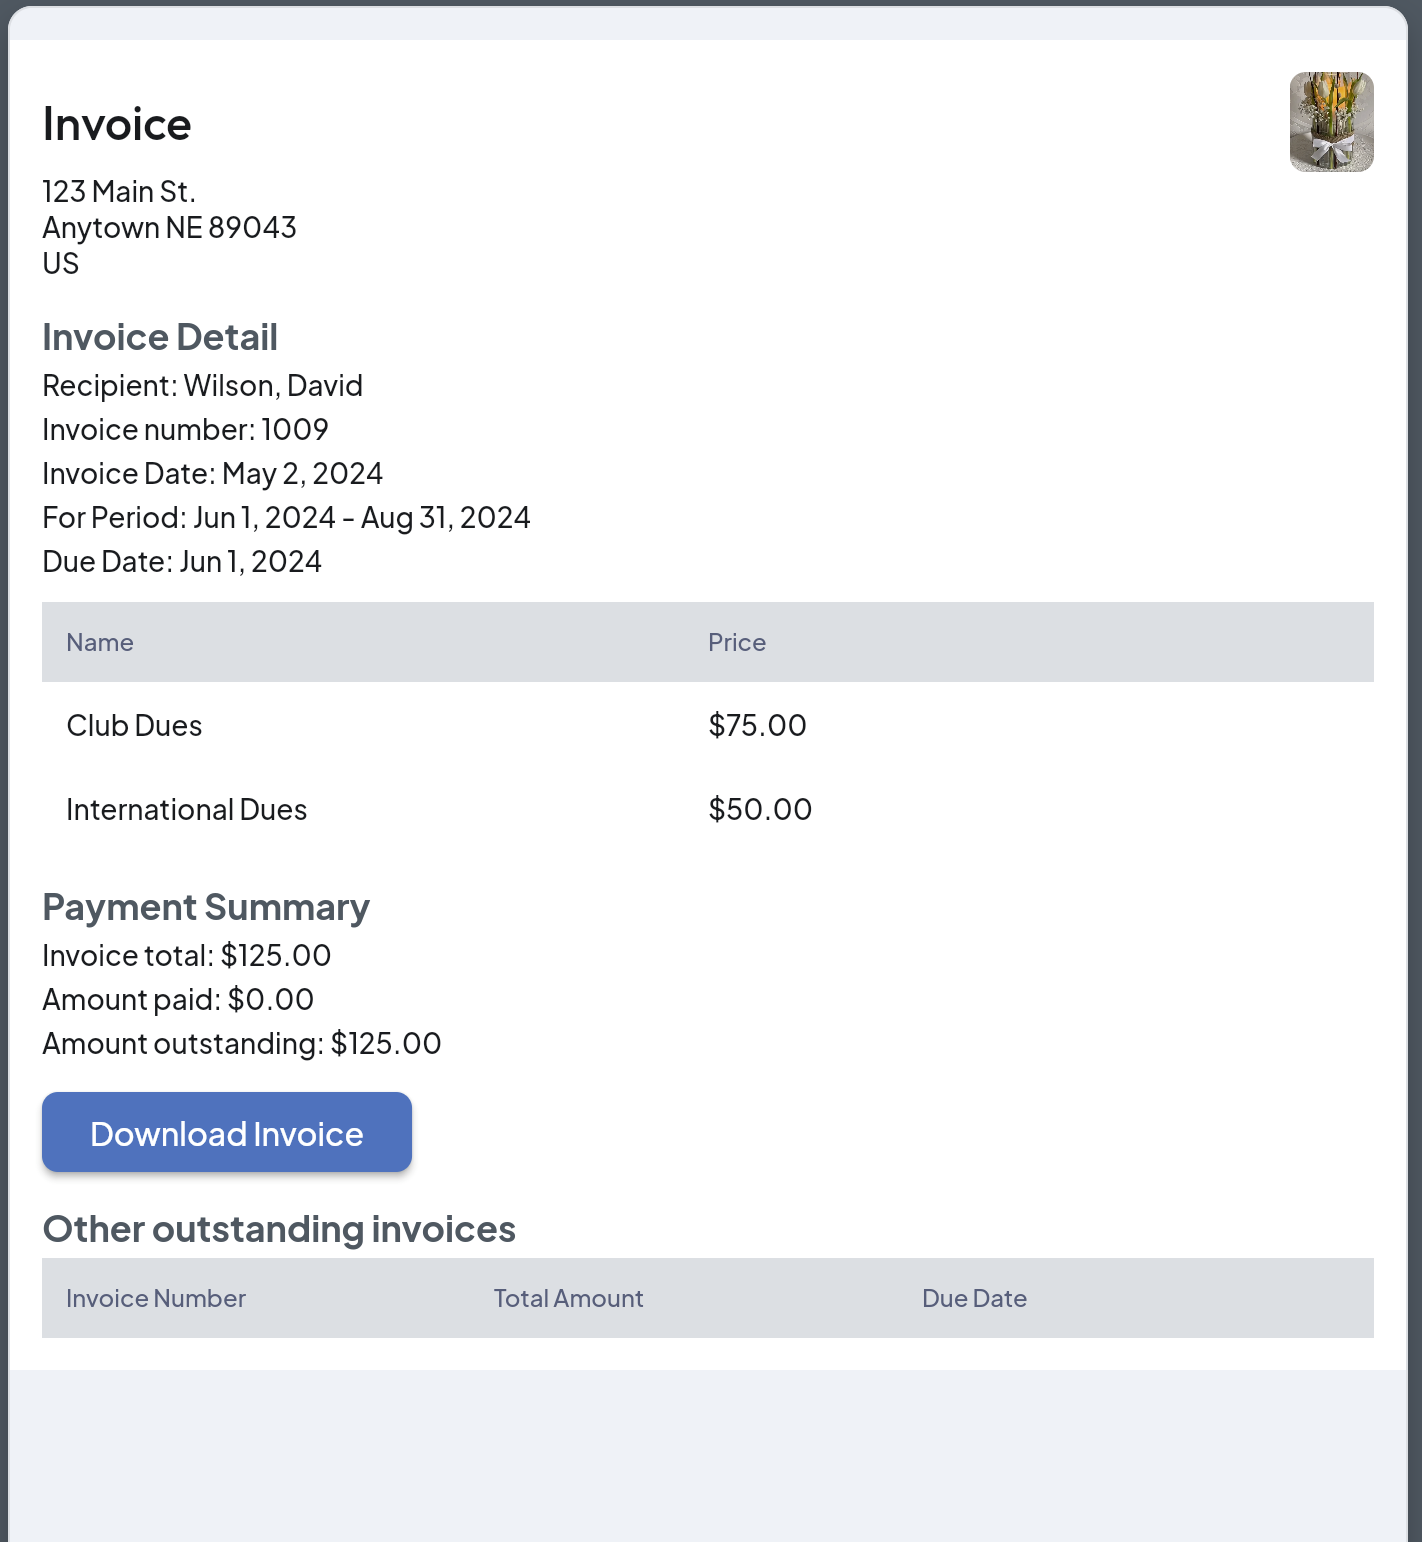Click the Invoice Detail heading

point(160,338)
